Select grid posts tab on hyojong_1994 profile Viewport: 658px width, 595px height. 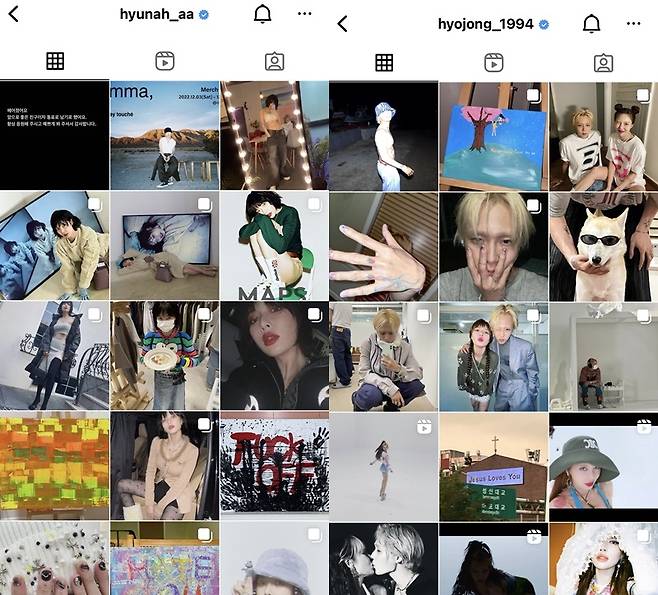coord(384,63)
